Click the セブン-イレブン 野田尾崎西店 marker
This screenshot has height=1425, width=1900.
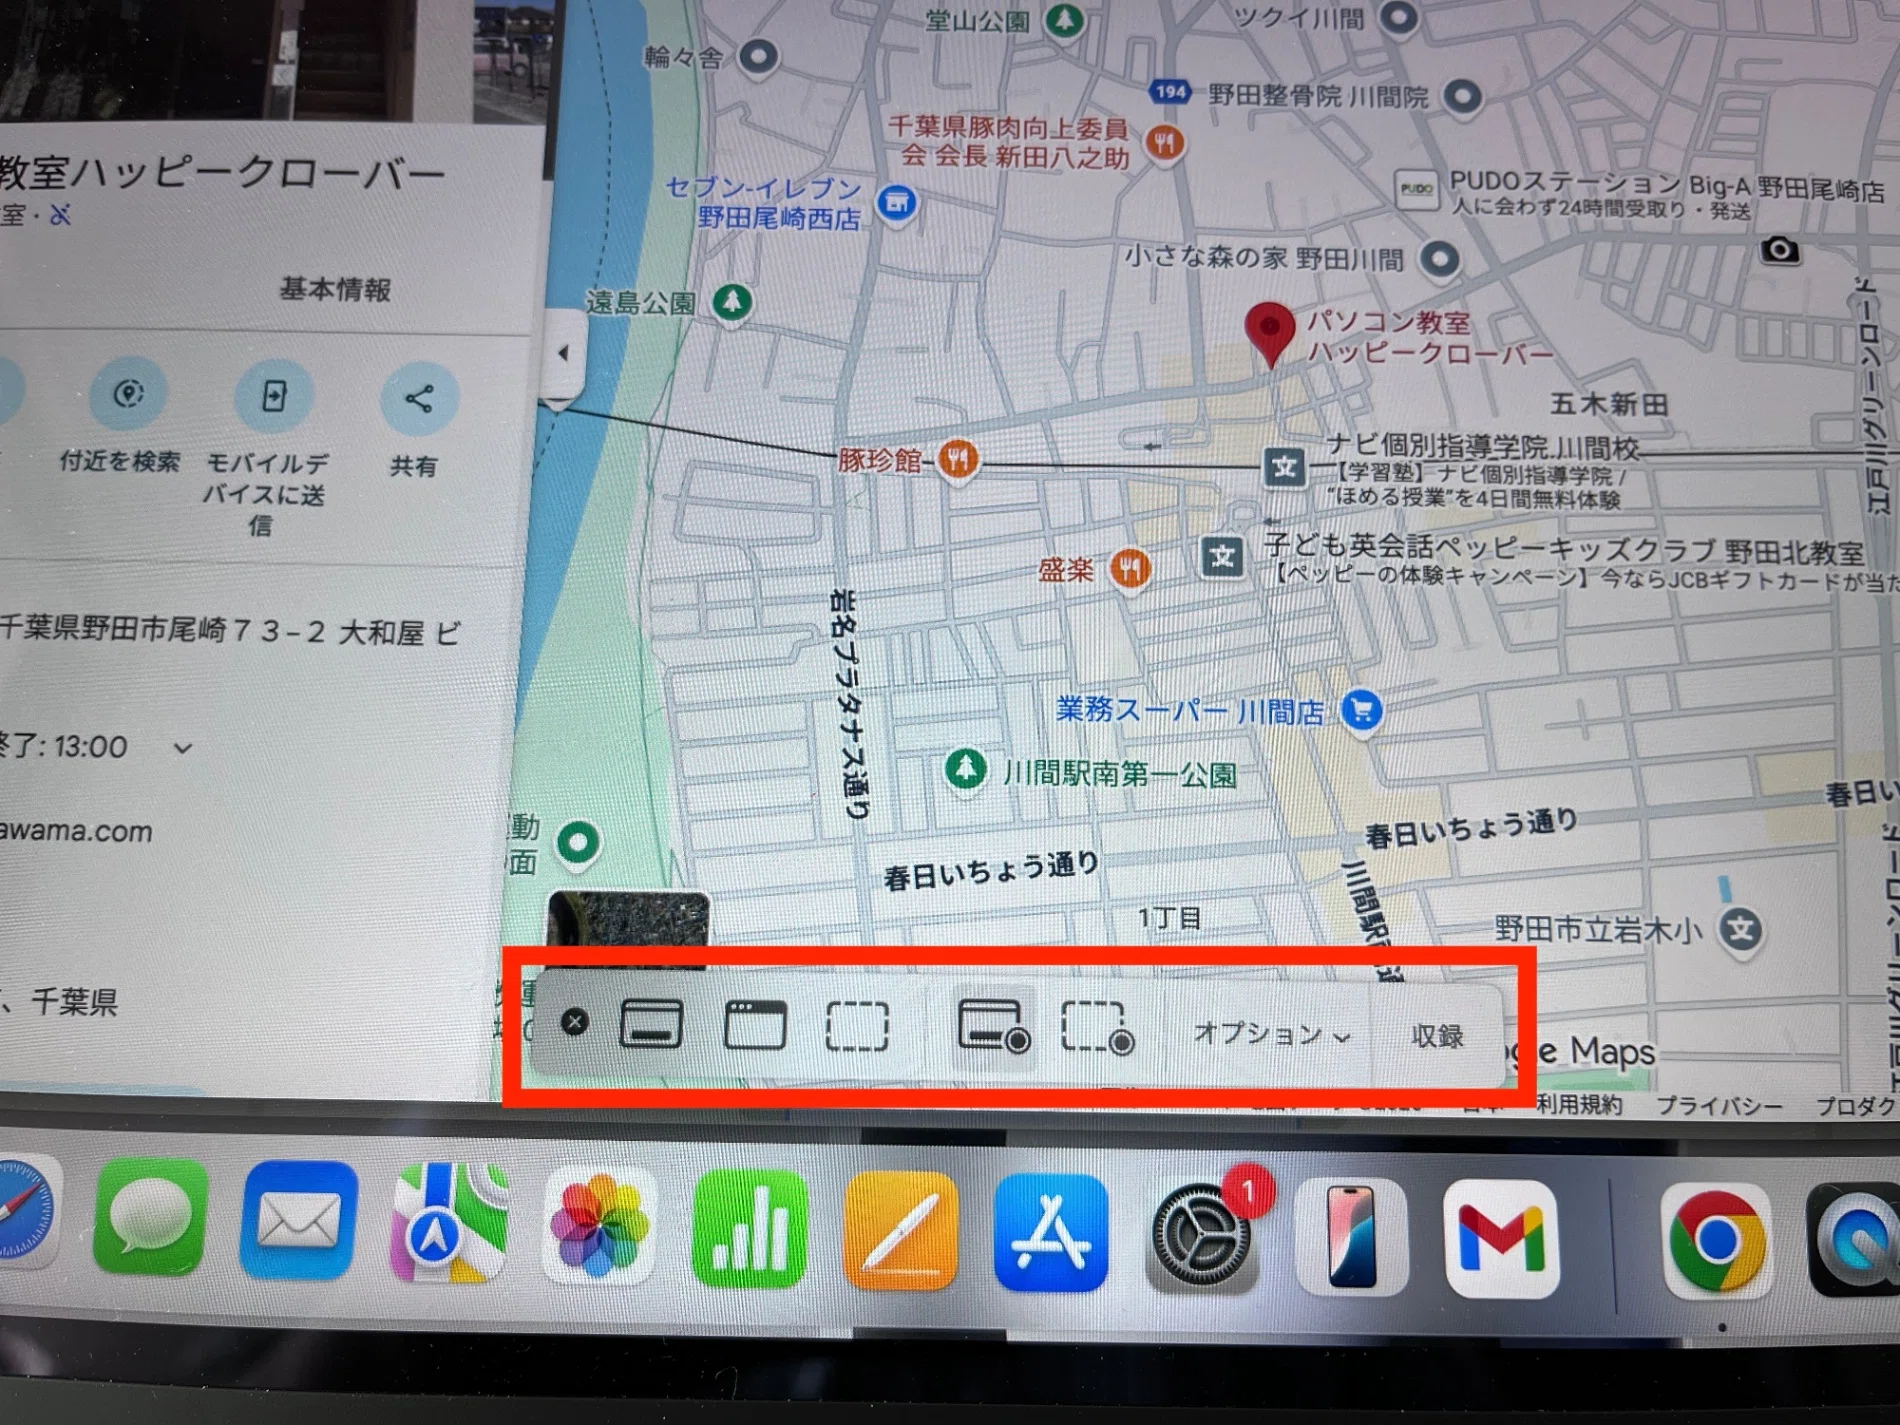(897, 203)
